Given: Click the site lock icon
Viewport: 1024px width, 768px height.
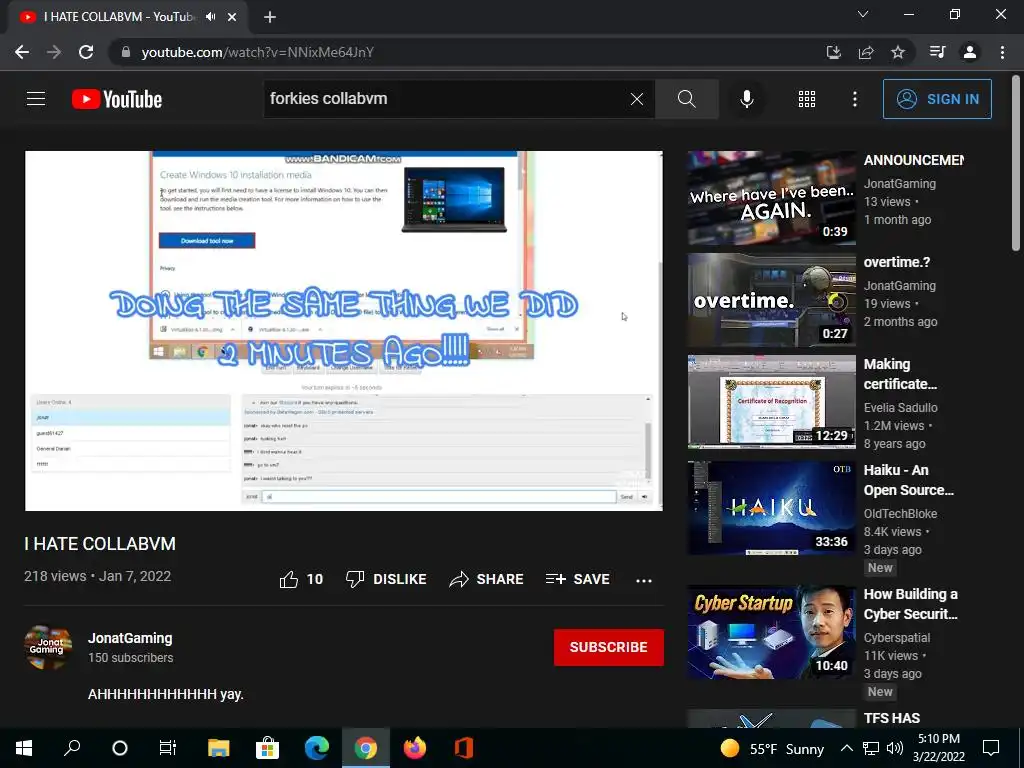Looking at the screenshot, I should tap(126, 52).
